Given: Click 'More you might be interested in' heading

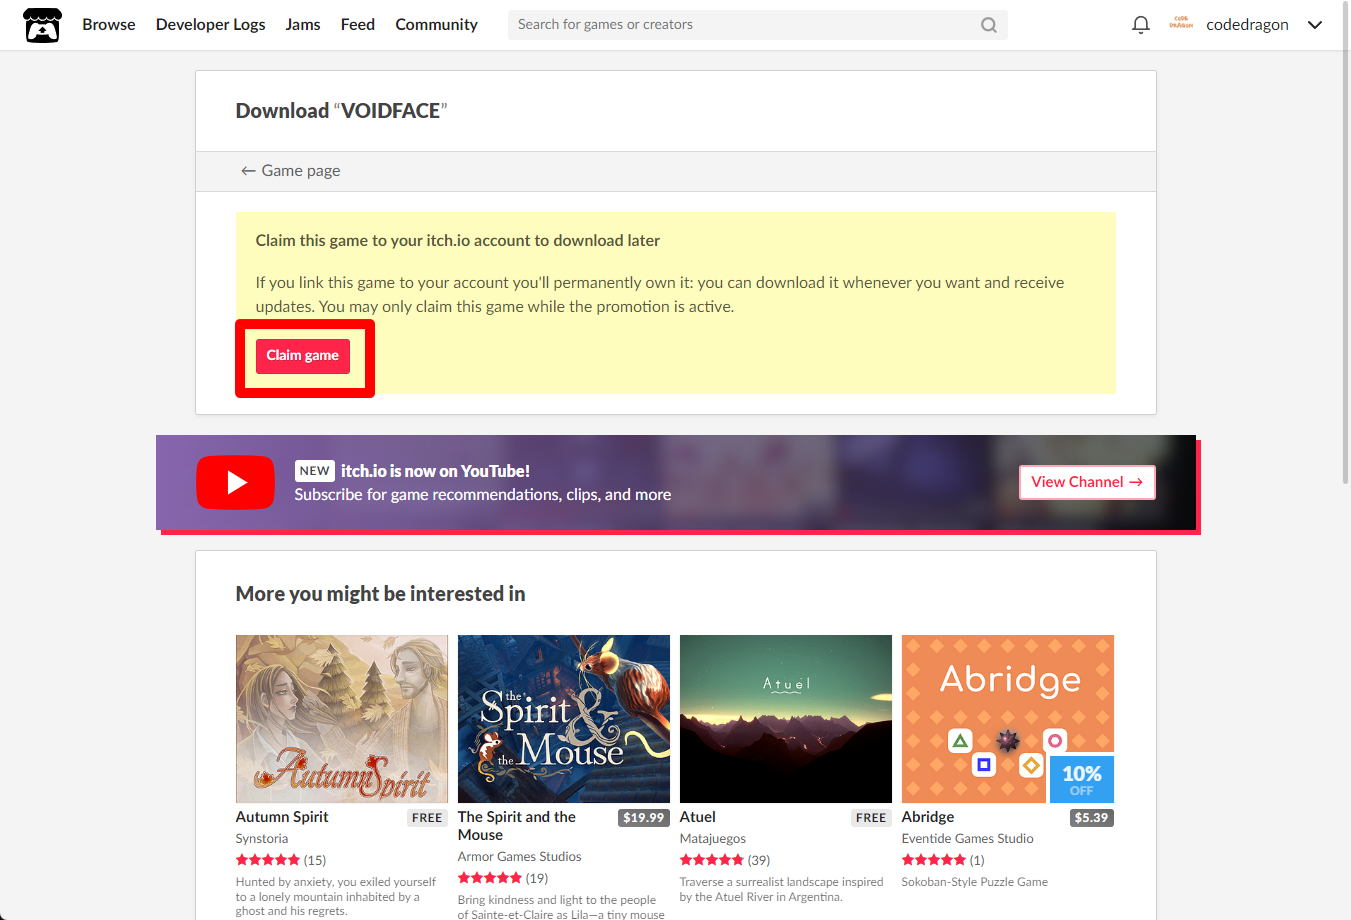Looking at the screenshot, I should 380,594.
